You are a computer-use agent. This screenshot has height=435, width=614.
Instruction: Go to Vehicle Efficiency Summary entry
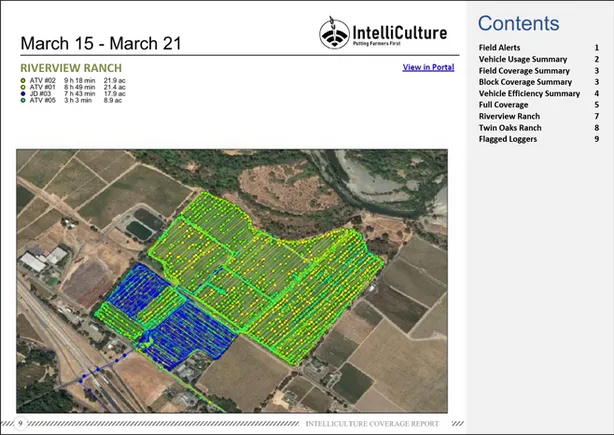pos(529,93)
